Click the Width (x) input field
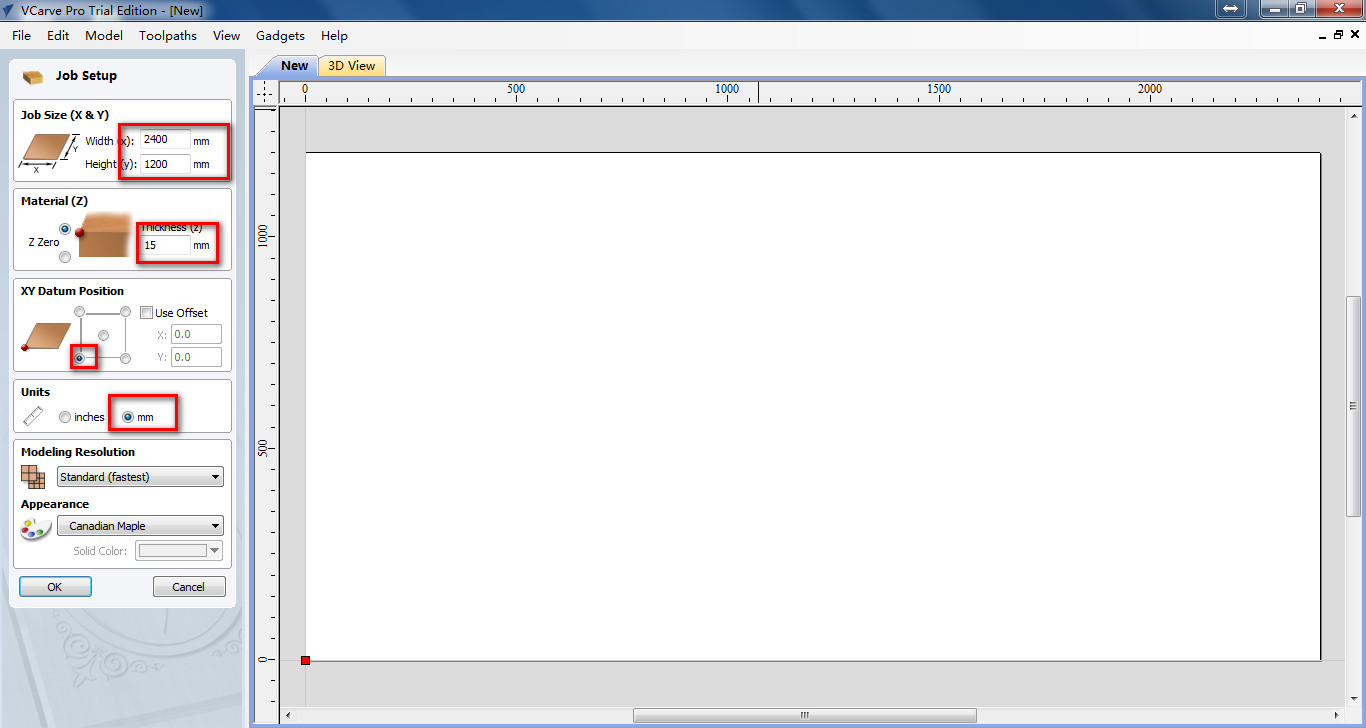1366x728 pixels. pos(165,140)
